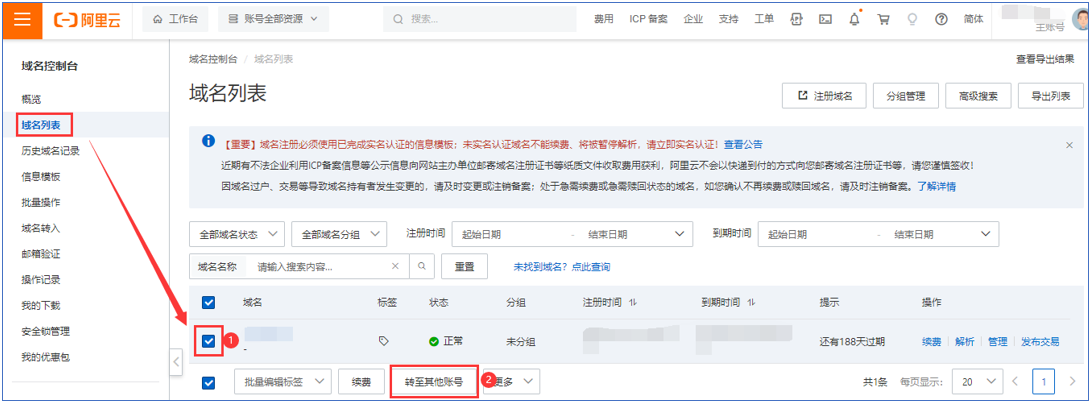Viewport: 1092px width, 405px height.
Task: Click the magnifier search icon beside domain name field
Action: (x=423, y=267)
